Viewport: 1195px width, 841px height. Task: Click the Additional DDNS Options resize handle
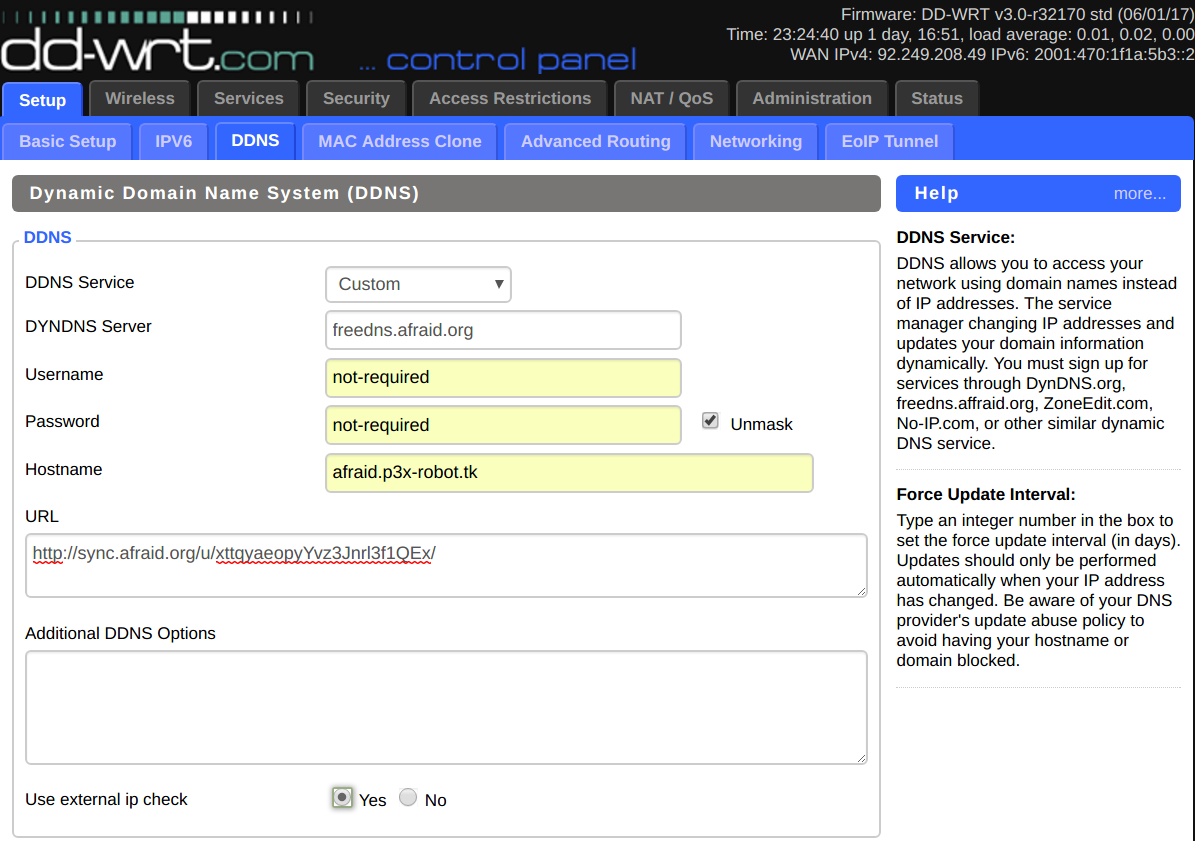tap(861, 758)
